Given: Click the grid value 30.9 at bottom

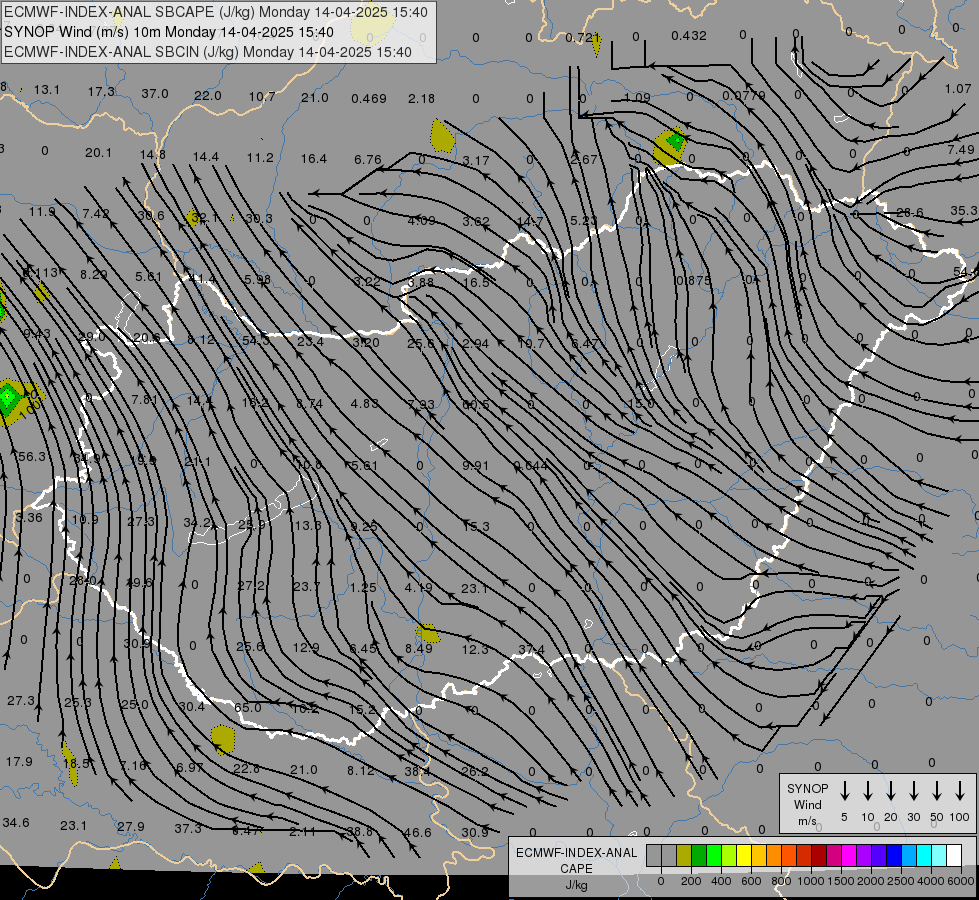Looking at the screenshot, I should (x=475, y=832).
